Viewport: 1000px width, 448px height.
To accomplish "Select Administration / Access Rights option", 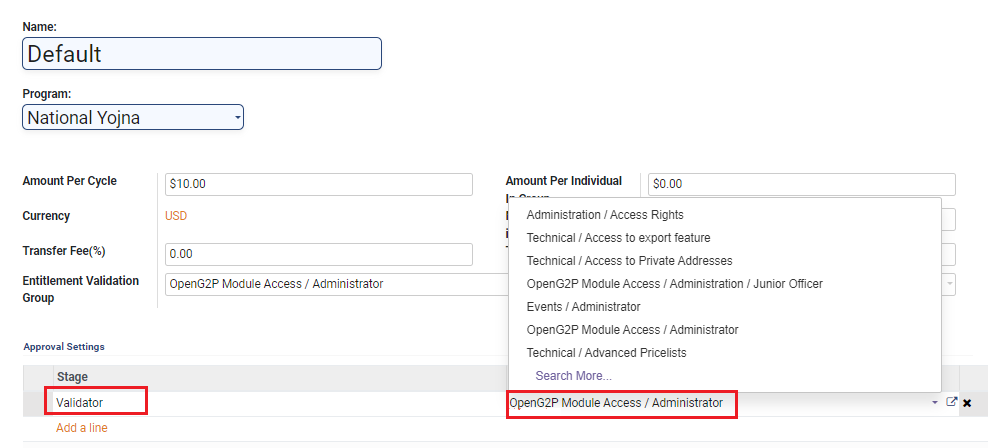I will (x=605, y=215).
